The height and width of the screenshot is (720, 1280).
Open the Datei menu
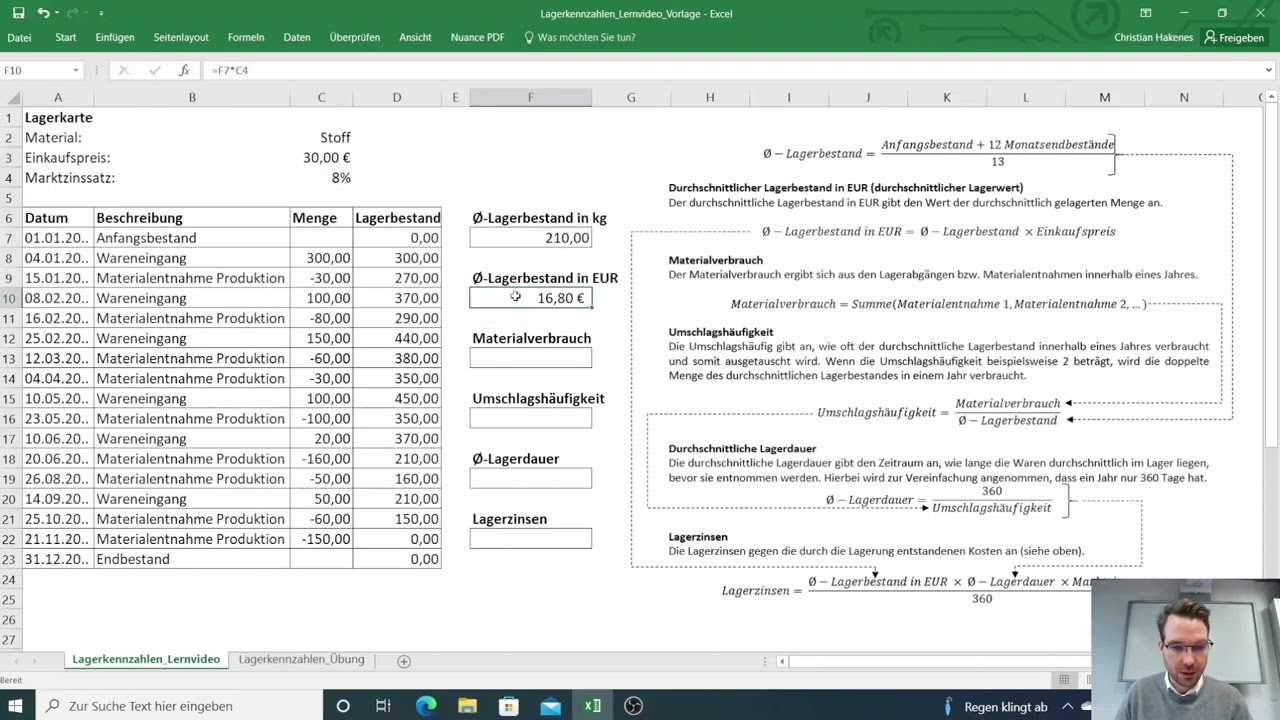[19, 37]
